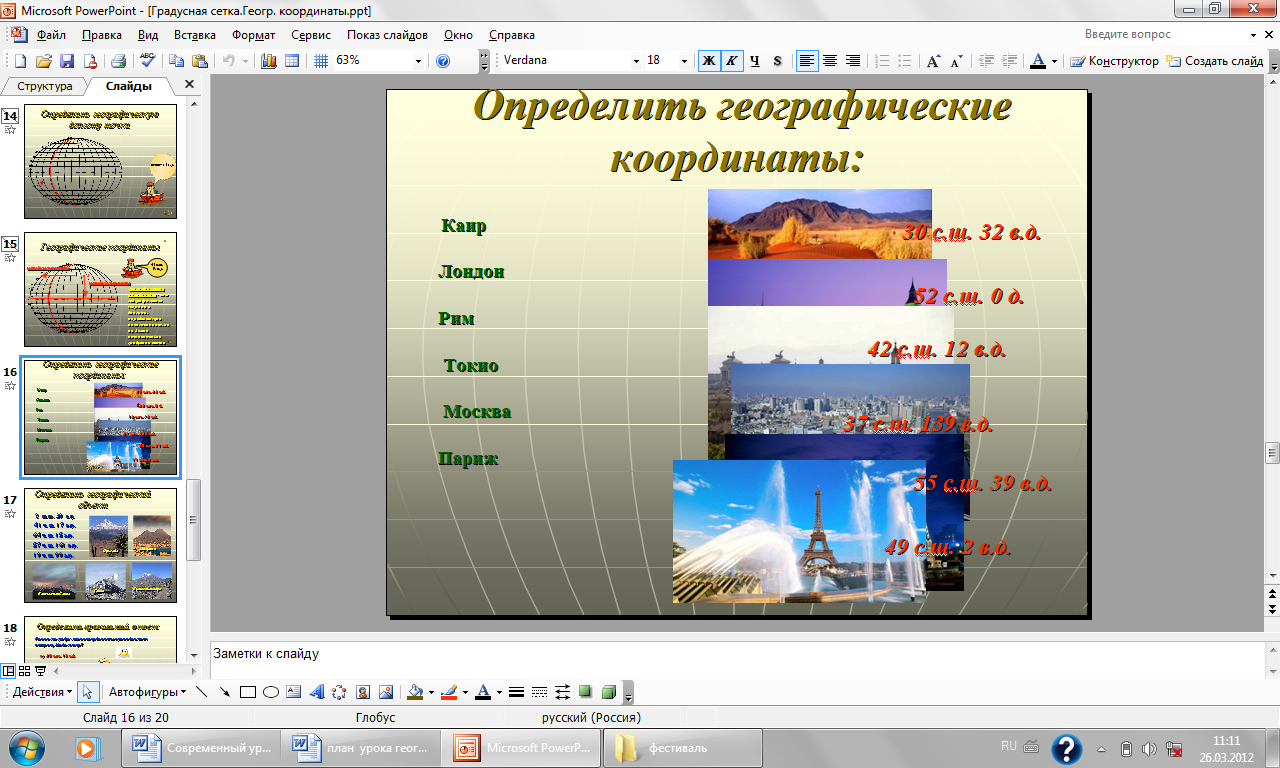This screenshot has width=1280, height=768.
Task: Open the font size 18 dropdown
Action: [x=685, y=61]
